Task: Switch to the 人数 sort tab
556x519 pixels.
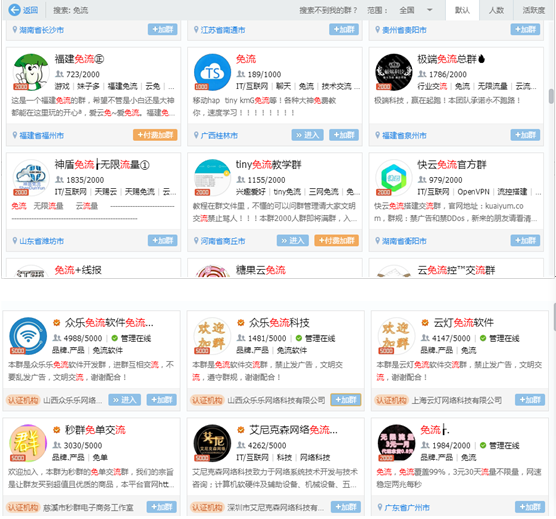Action: point(496,10)
